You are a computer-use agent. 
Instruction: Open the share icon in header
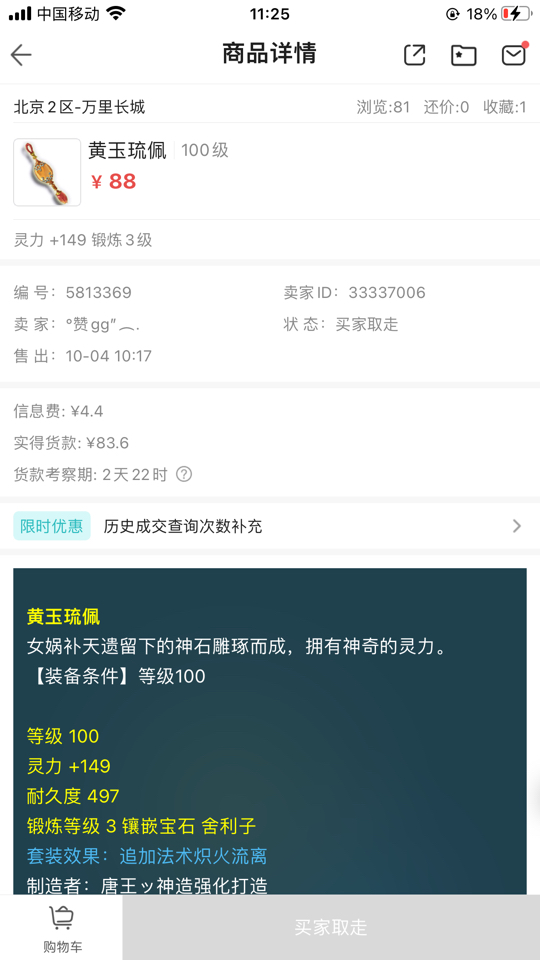pyautogui.click(x=415, y=55)
